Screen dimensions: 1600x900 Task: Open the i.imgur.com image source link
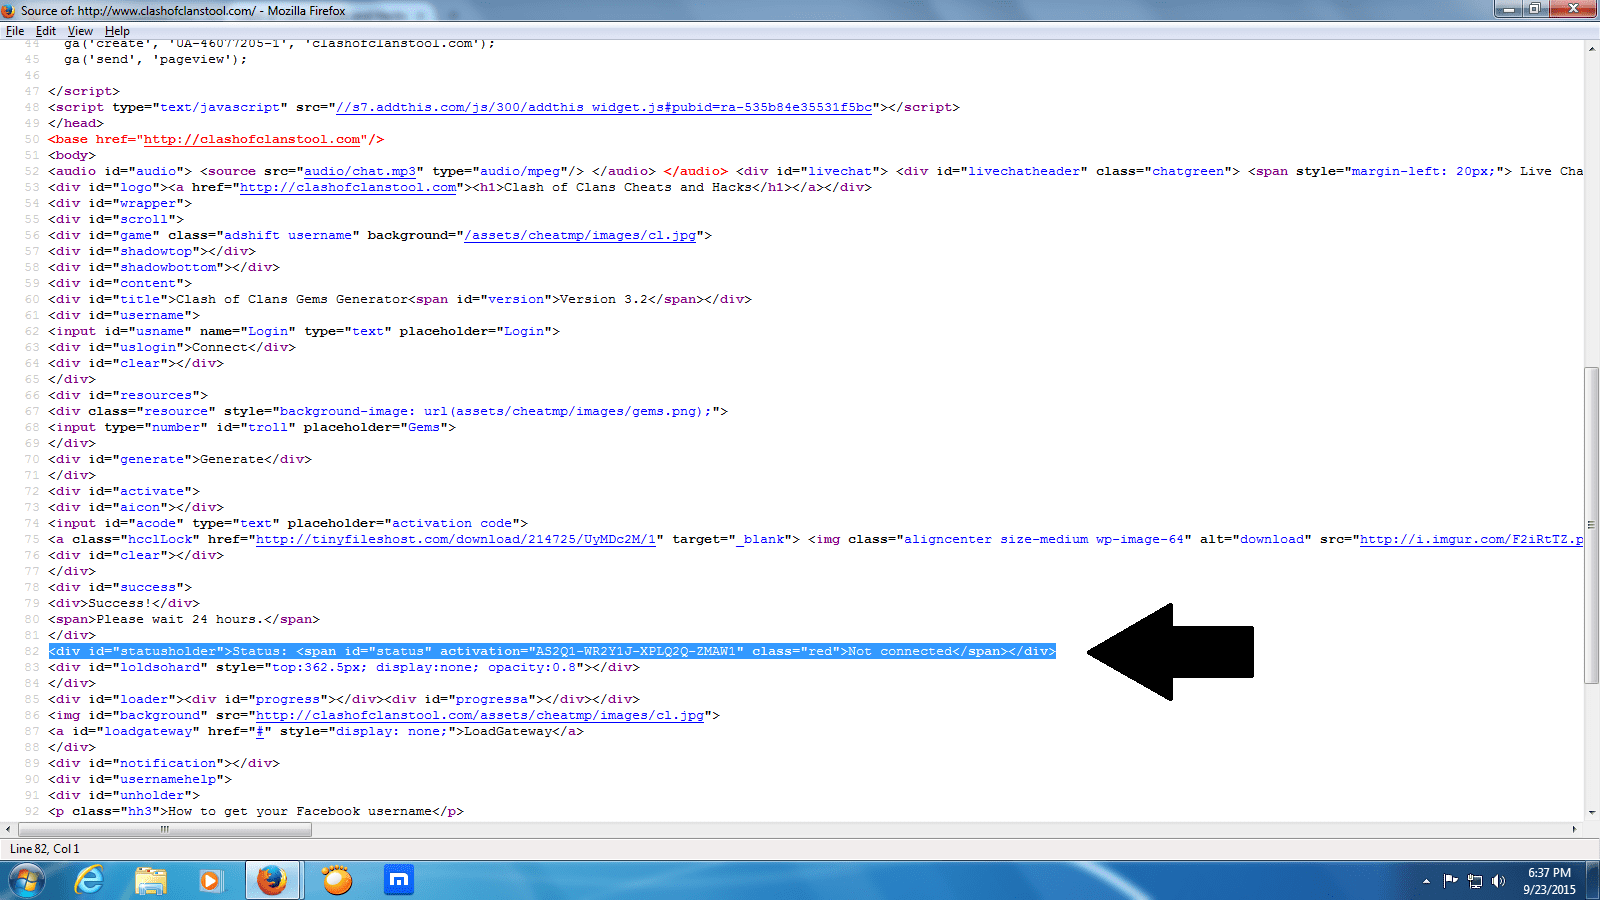(x=1471, y=539)
